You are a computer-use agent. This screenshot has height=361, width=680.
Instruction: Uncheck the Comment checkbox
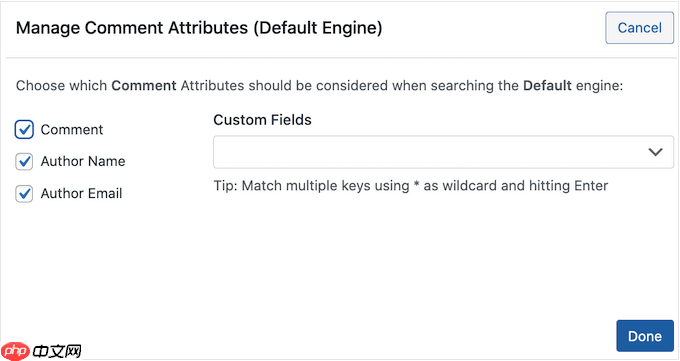[24, 129]
